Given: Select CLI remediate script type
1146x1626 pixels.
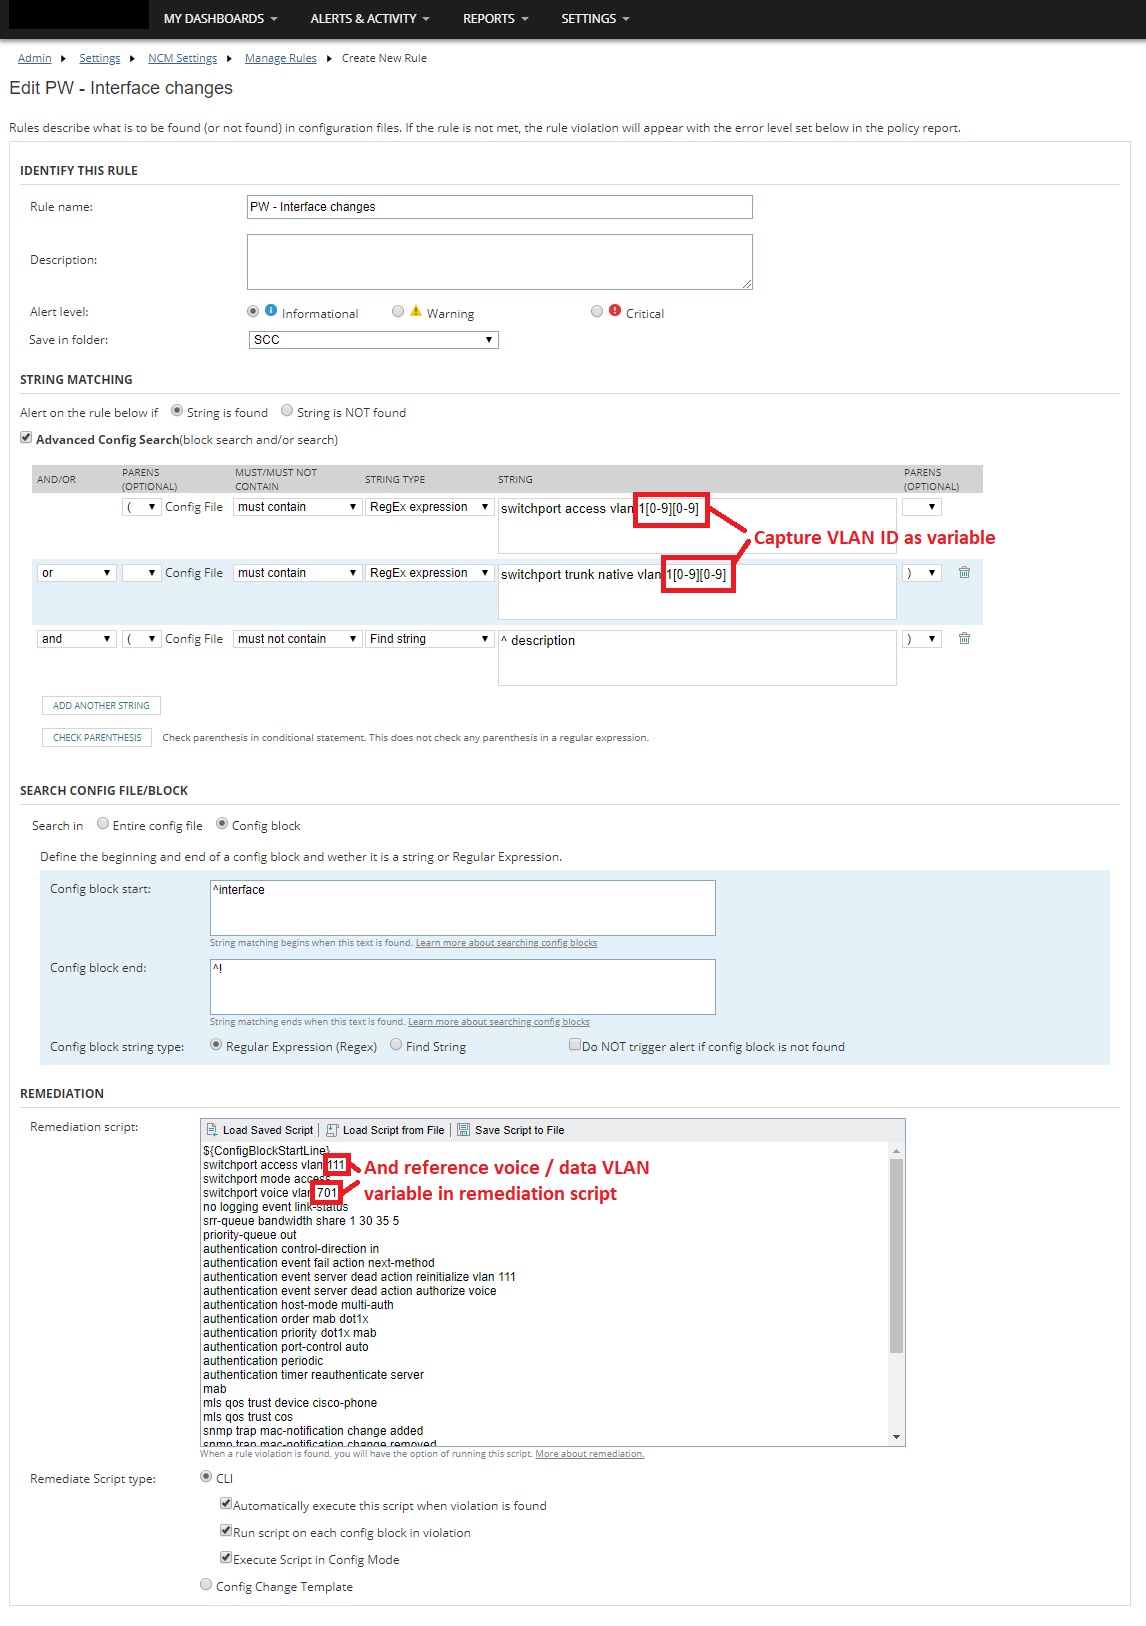Looking at the screenshot, I should 206,1477.
